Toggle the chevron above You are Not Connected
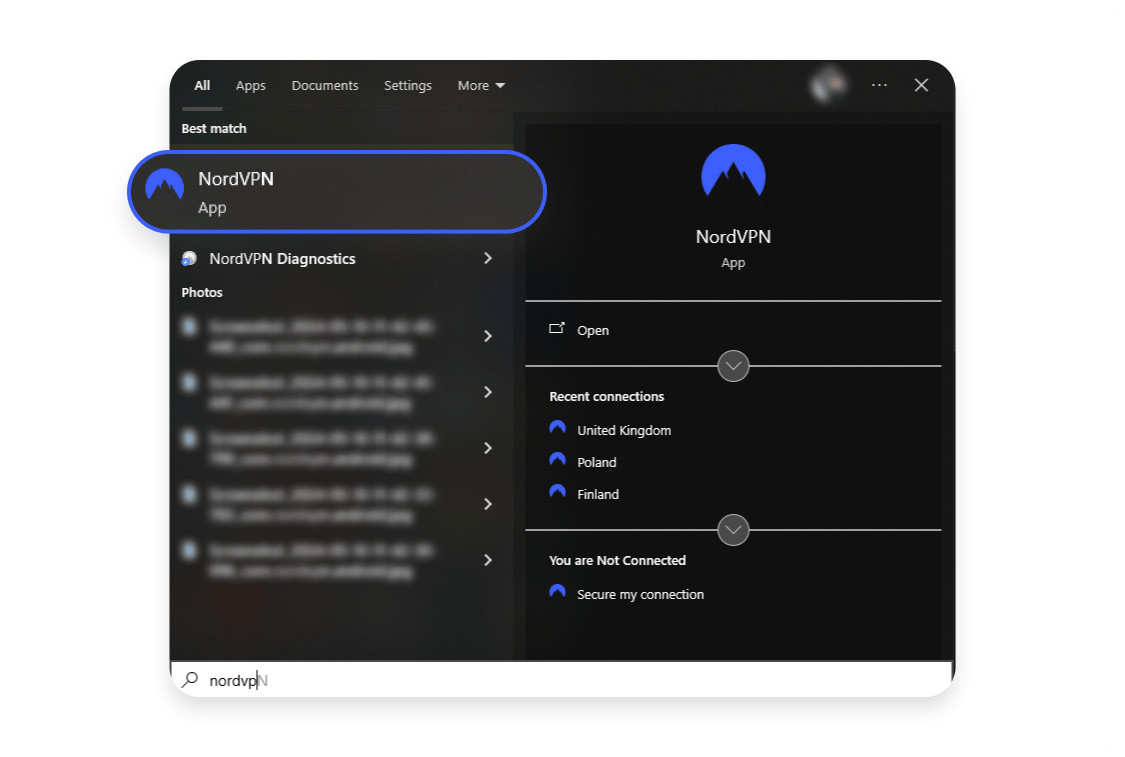The height and width of the screenshot is (757, 1125). click(x=733, y=530)
